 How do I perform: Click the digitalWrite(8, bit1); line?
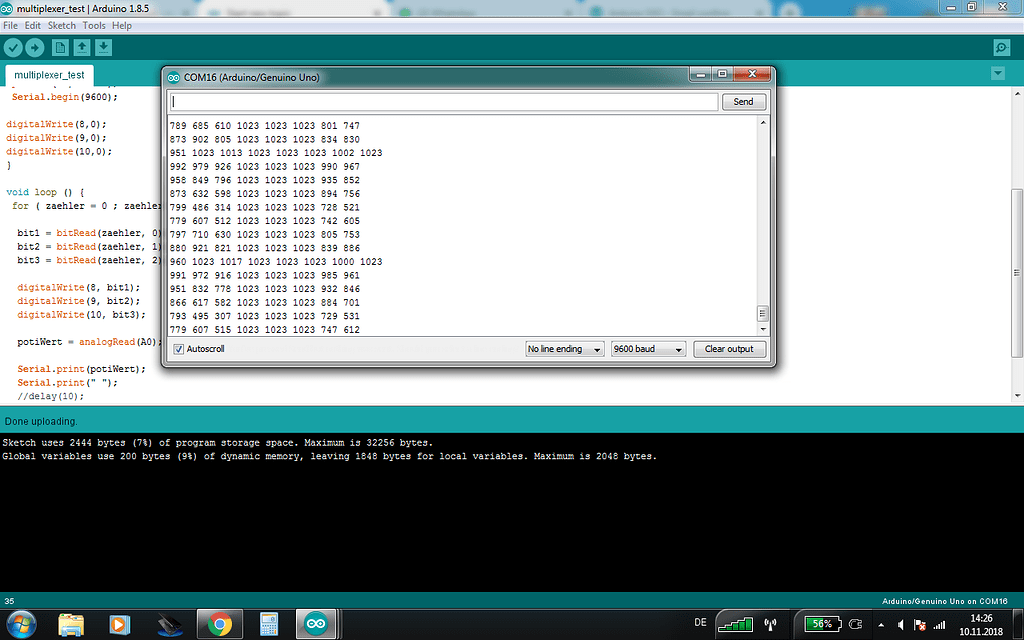pyautogui.click(x=78, y=287)
